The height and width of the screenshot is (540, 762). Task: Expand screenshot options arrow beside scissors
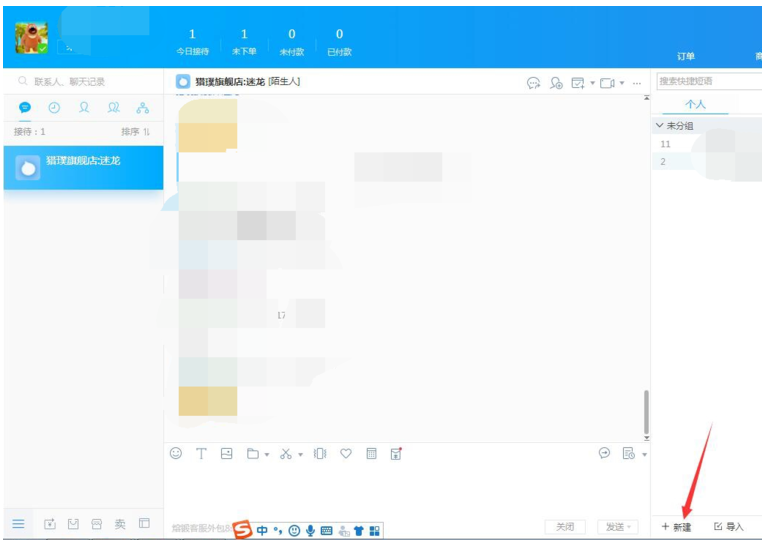point(300,455)
